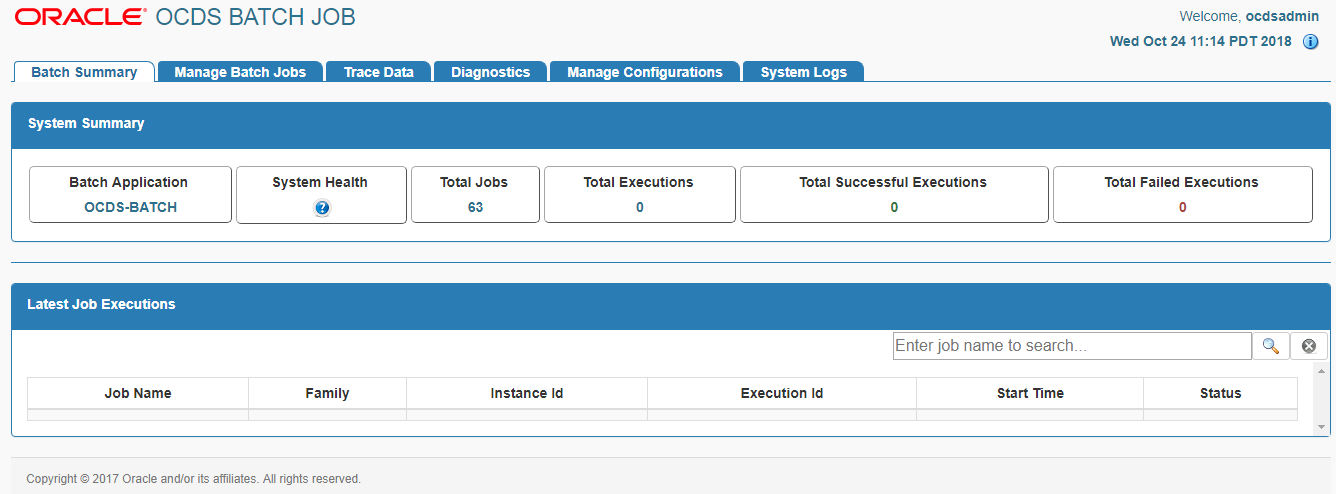The height and width of the screenshot is (494, 1336).
Task: Click the OCDS-BATCH application name
Action: pyautogui.click(x=130, y=207)
